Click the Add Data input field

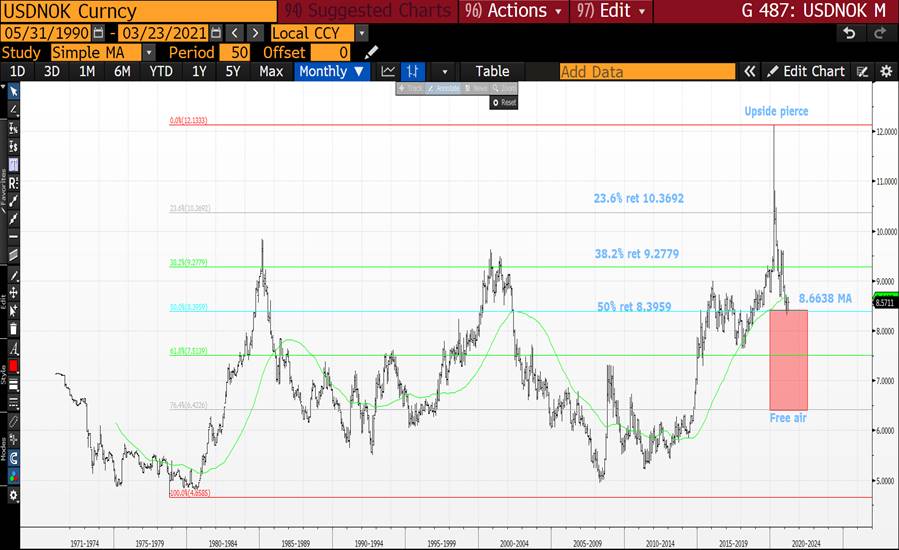[647, 72]
